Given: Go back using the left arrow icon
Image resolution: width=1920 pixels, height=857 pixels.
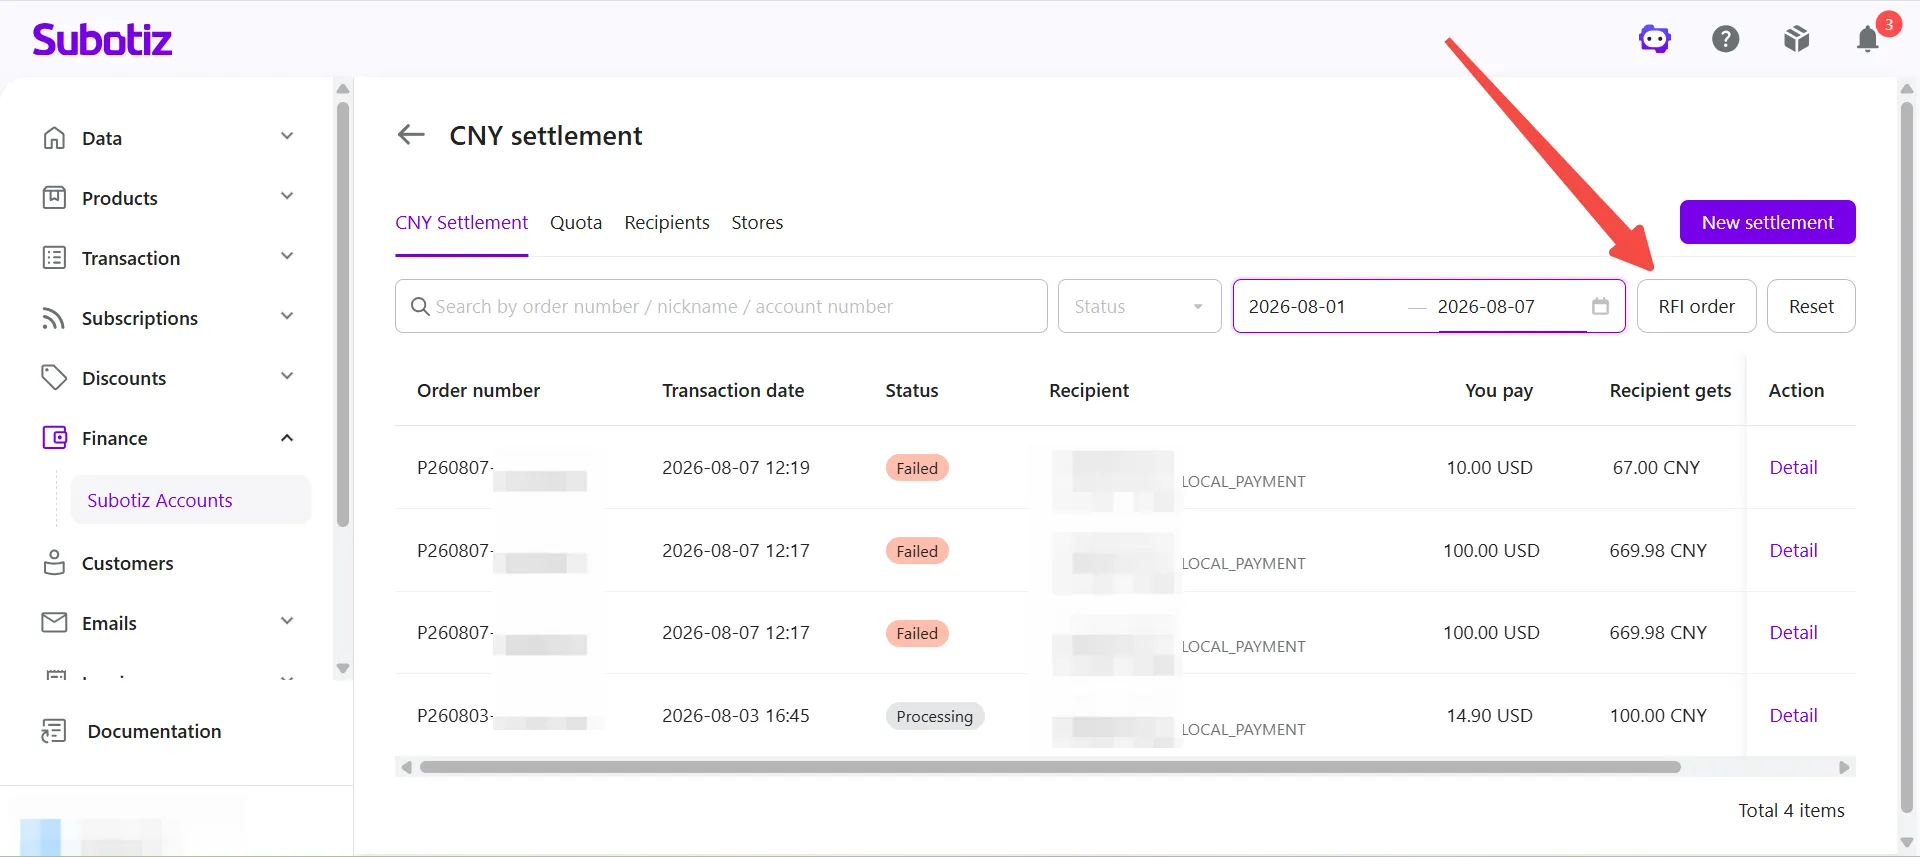Looking at the screenshot, I should [411, 135].
